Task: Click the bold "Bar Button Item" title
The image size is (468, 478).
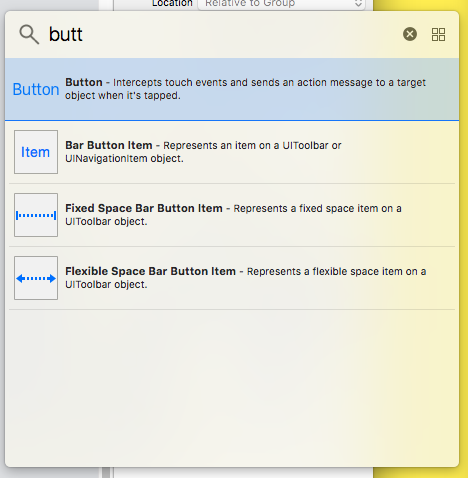Action: [109, 145]
